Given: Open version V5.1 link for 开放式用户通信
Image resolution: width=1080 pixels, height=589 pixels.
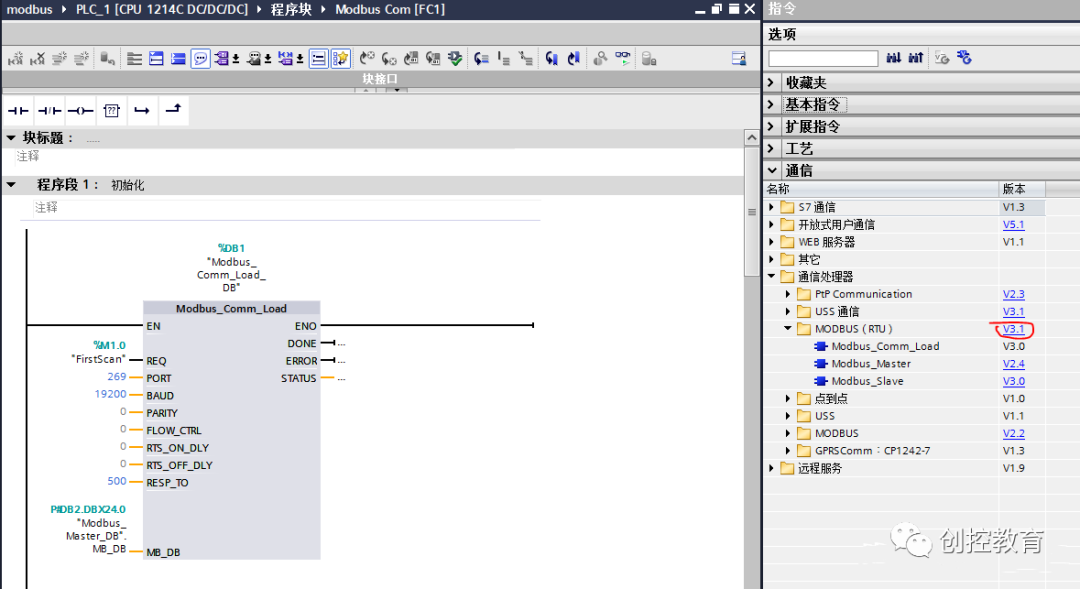Looking at the screenshot, I should 1013,225.
